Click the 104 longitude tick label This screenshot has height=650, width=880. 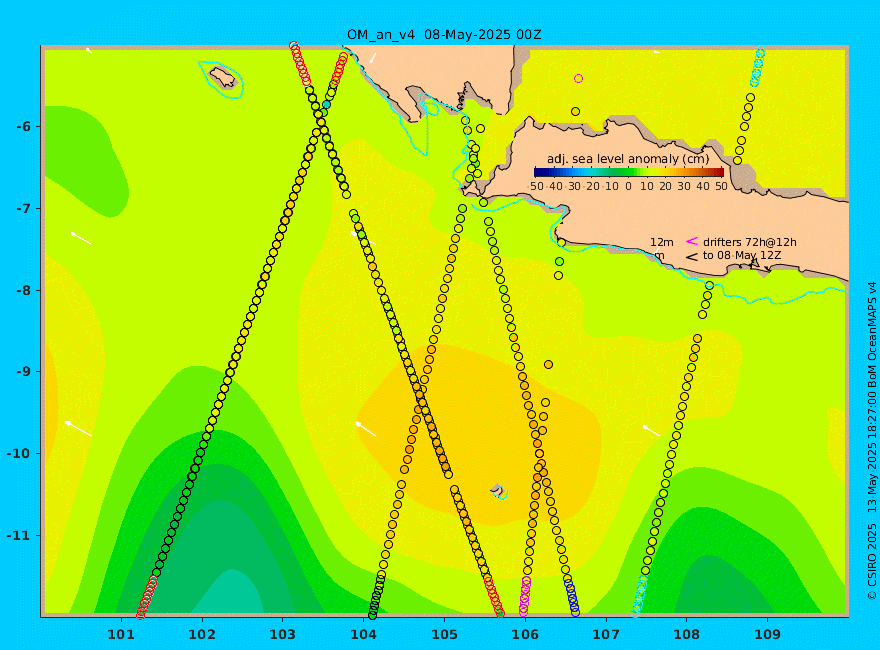[363, 634]
